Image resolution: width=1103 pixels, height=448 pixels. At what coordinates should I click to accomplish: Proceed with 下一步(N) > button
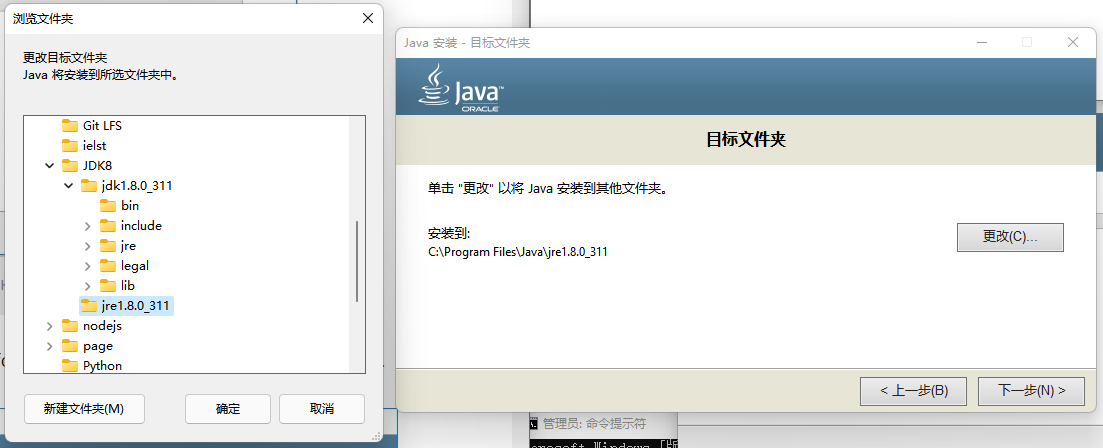pyautogui.click(x=1031, y=391)
